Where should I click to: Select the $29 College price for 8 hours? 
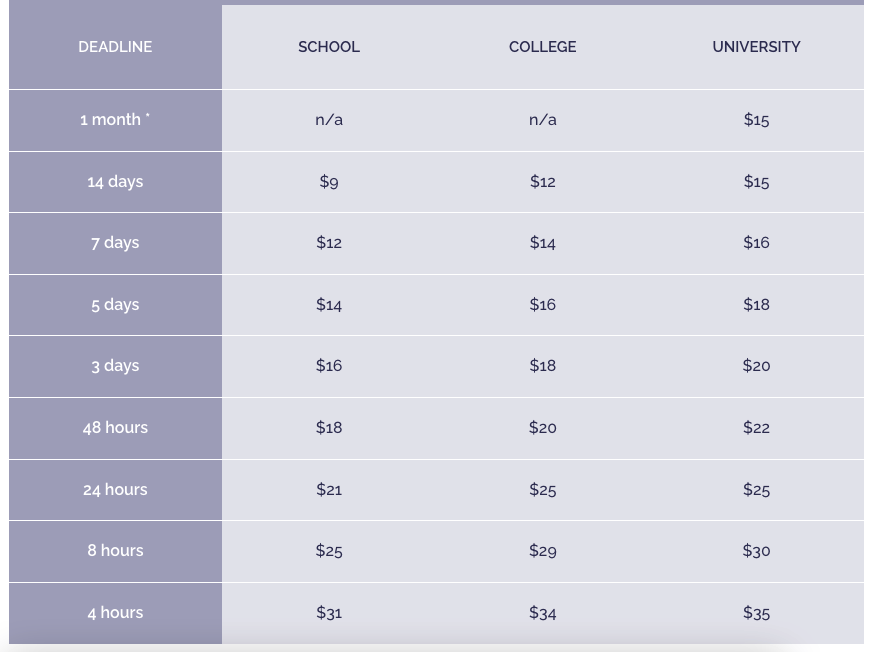tap(542, 551)
